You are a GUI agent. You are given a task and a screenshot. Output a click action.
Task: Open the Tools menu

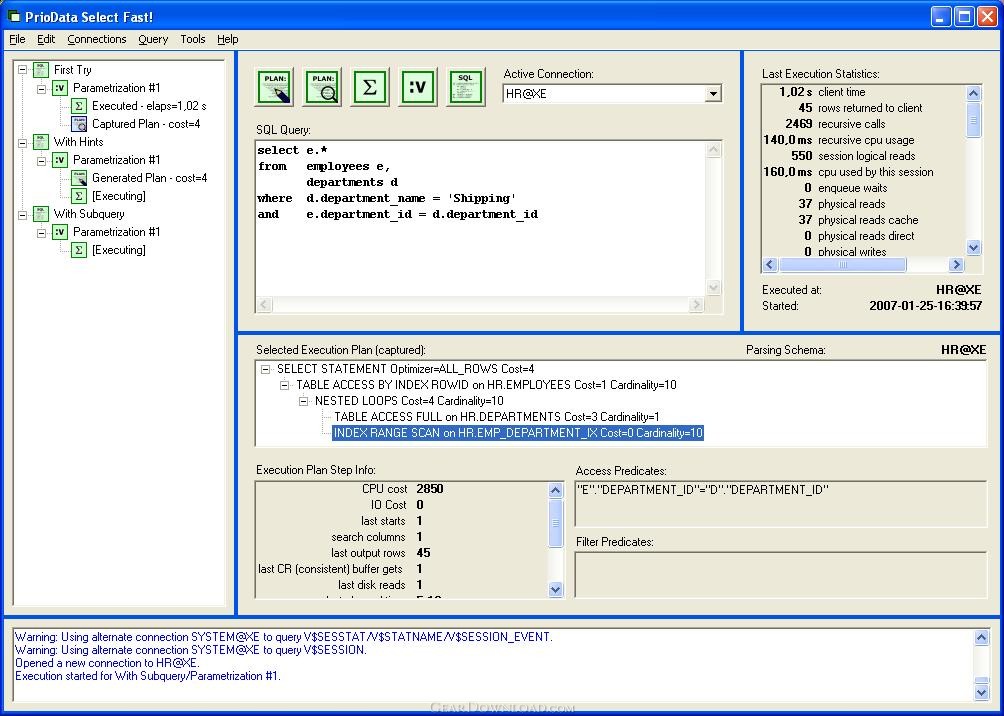click(x=193, y=39)
